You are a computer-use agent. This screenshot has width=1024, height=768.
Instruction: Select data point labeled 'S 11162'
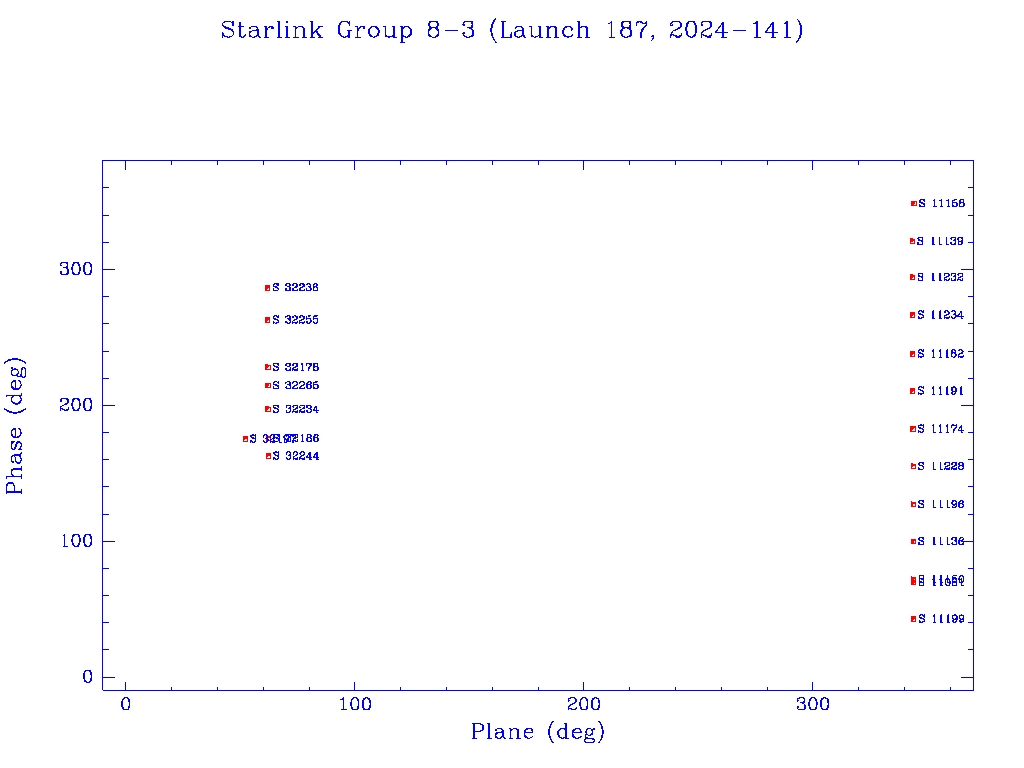913,355
